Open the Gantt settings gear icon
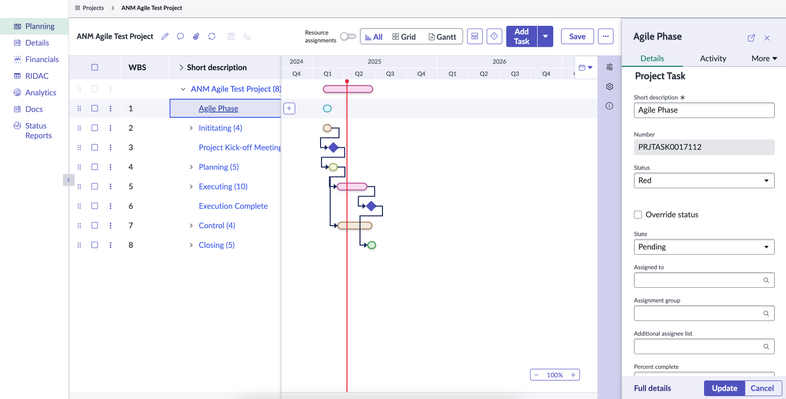The image size is (786, 399). pos(609,87)
